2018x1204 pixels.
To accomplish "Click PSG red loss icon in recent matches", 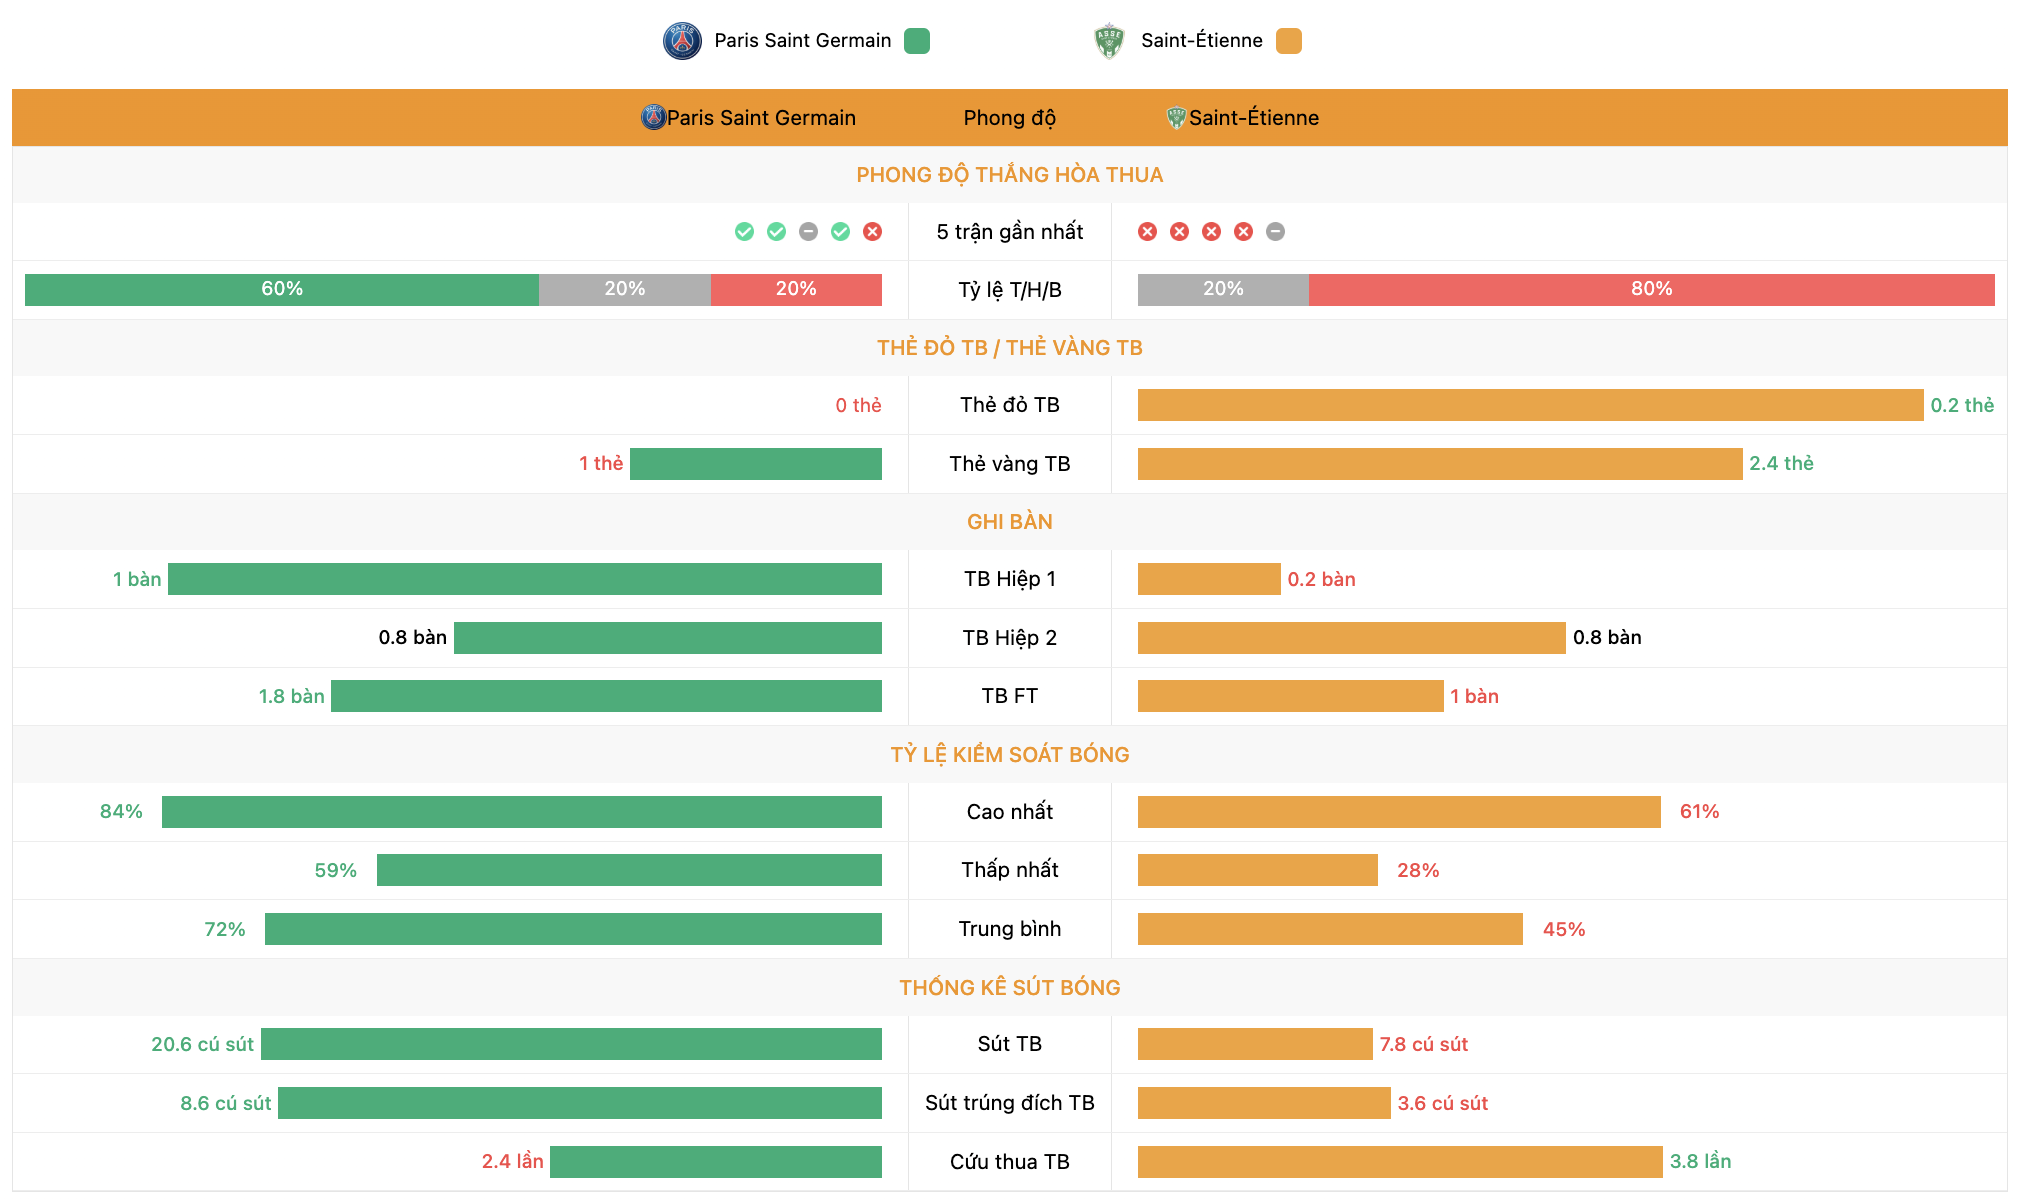I will [872, 232].
